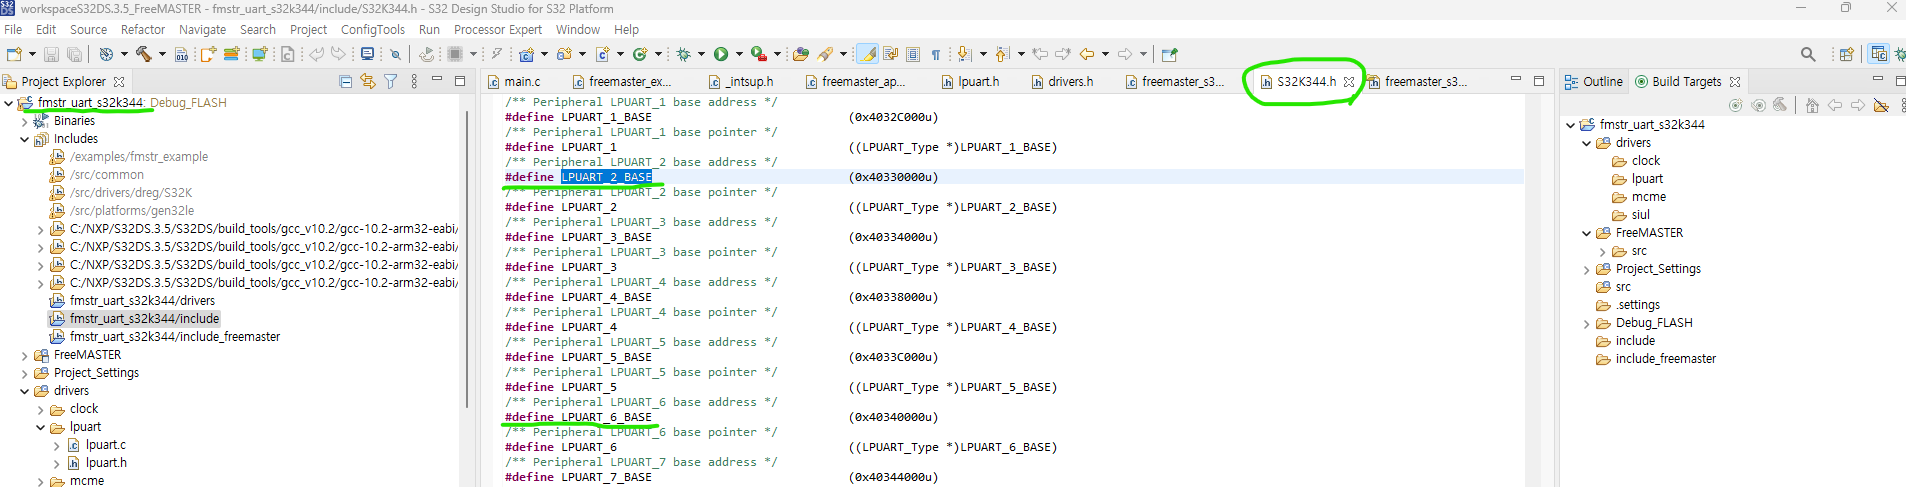This screenshot has height=487, width=1906.
Task: Click Back navigation yellow arrow
Action: [x=1087, y=54]
